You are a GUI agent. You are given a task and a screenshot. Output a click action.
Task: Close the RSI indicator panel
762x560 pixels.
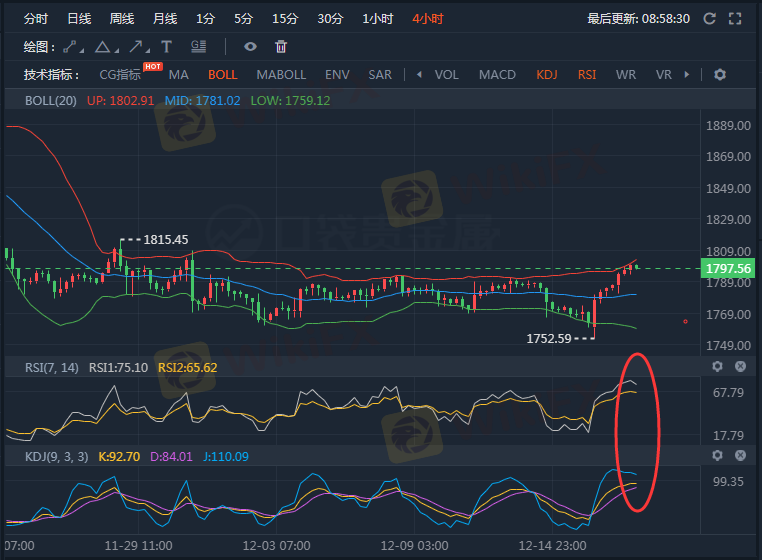pos(740,367)
